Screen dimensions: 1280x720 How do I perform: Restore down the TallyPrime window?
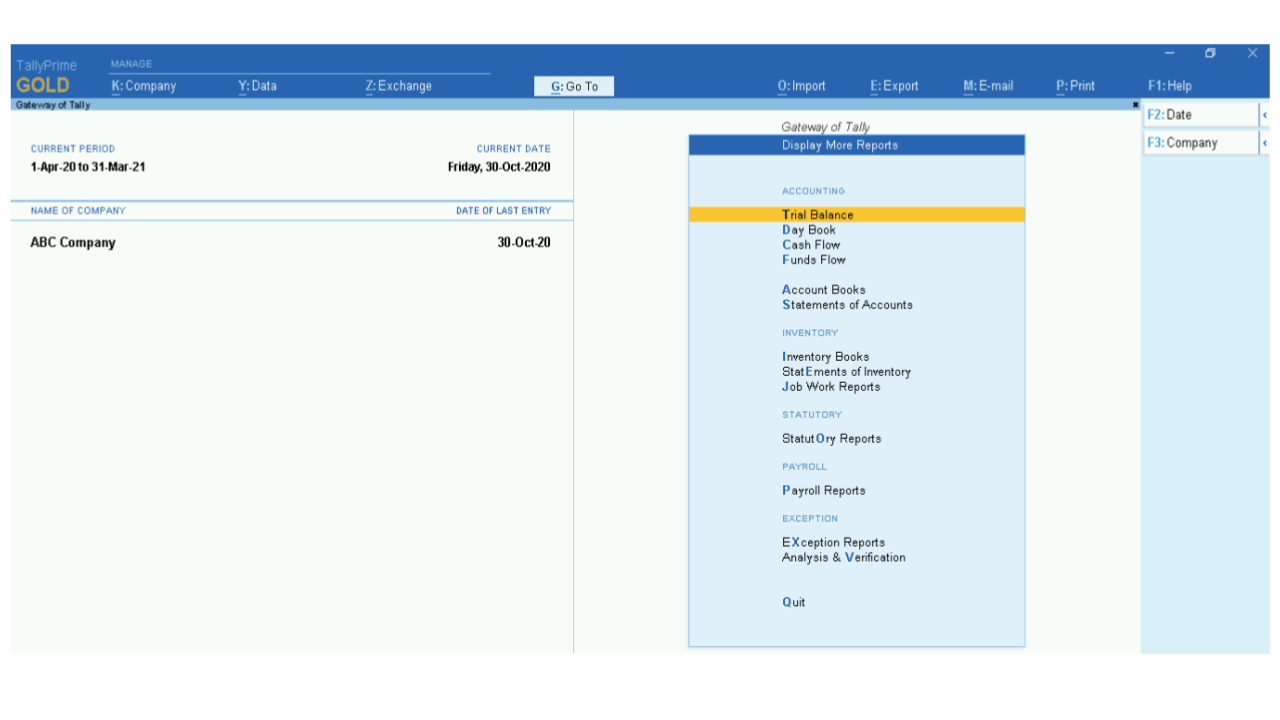point(1211,54)
